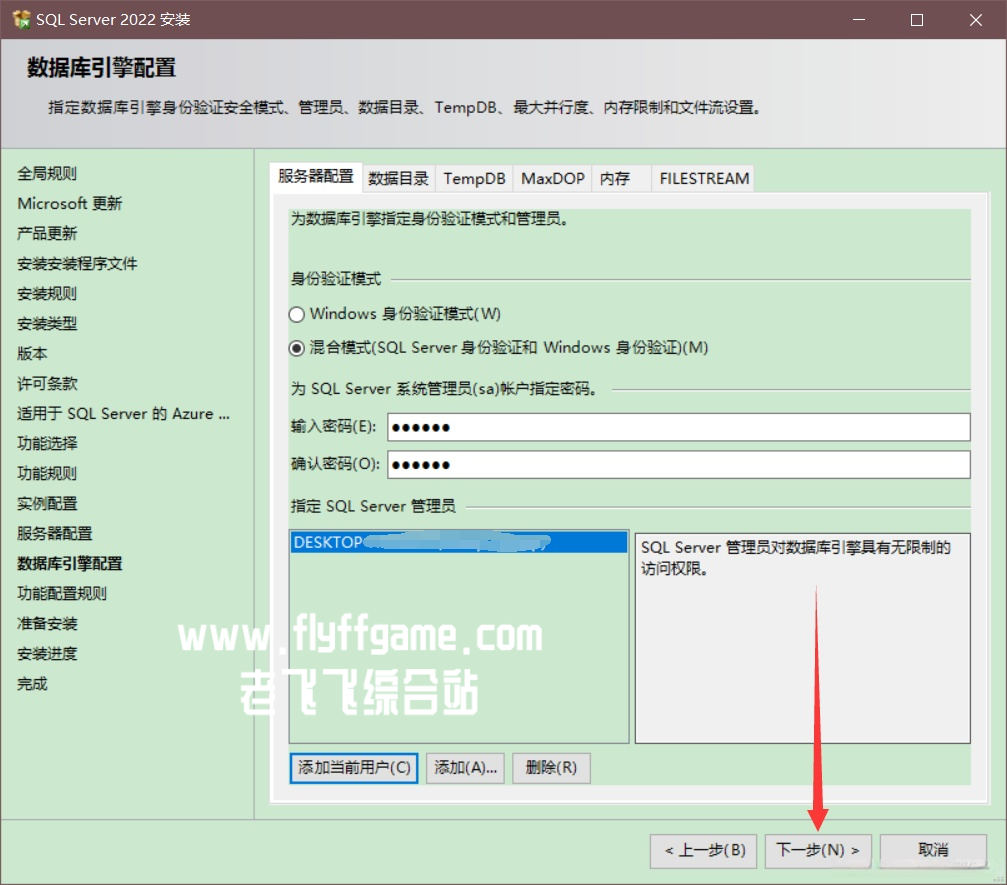Click 安装进度 step in sidebar
1007x885 pixels.
pos(47,654)
